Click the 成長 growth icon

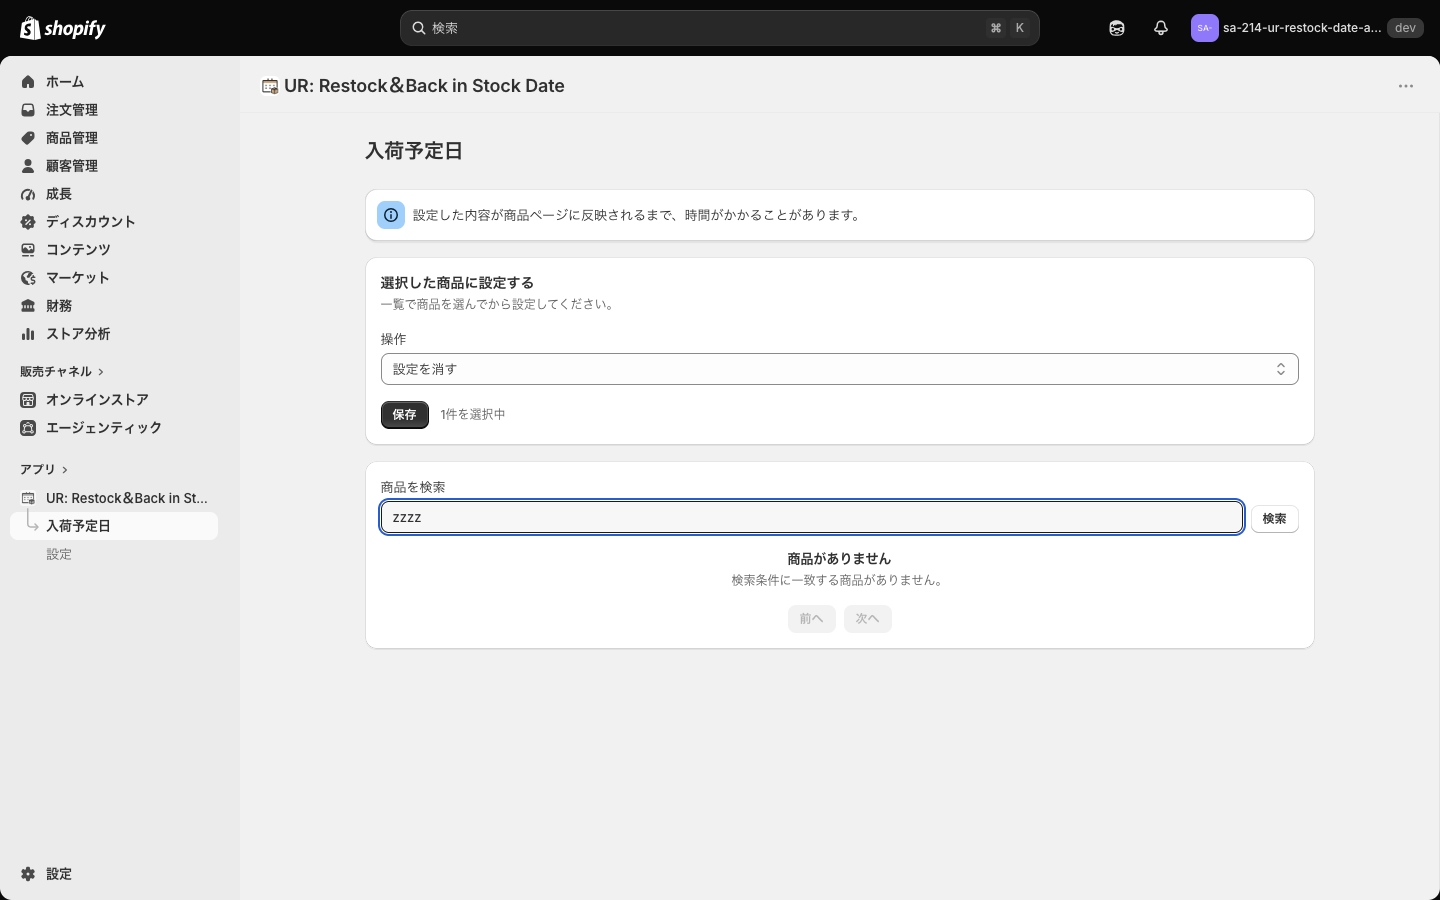tap(28, 194)
